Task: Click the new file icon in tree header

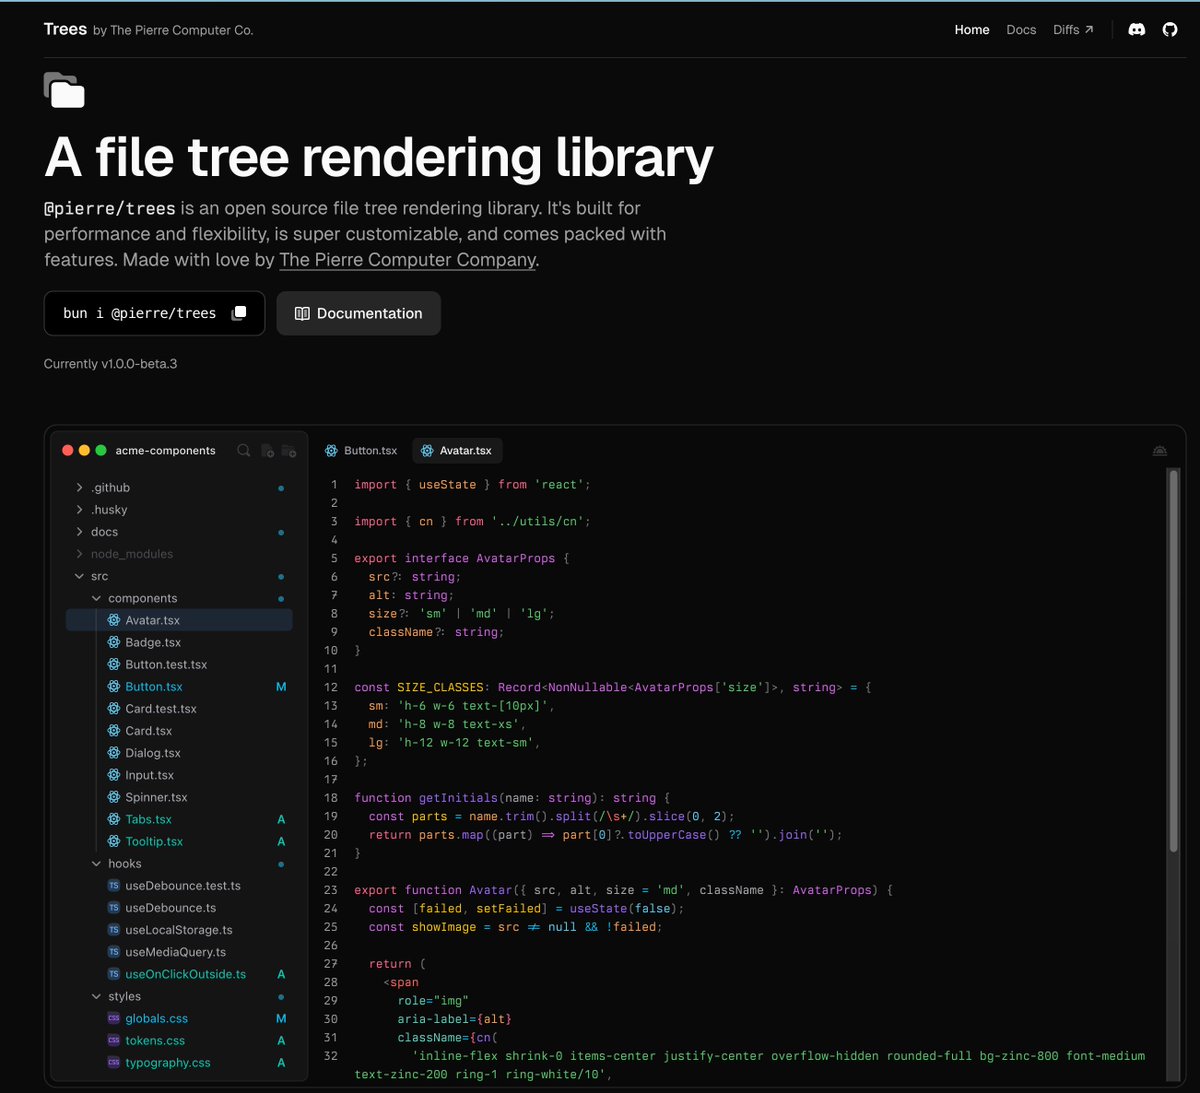Action: pyautogui.click(x=267, y=451)
